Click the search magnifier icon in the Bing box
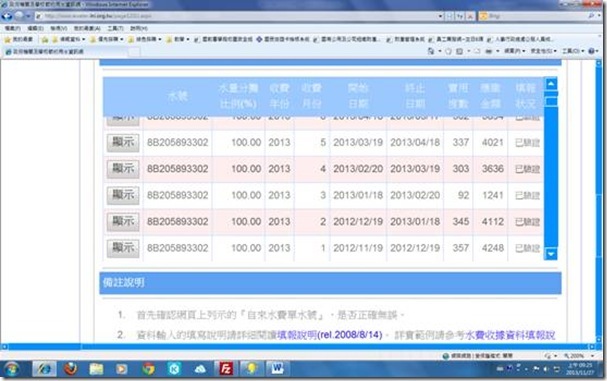 point(591,16)
